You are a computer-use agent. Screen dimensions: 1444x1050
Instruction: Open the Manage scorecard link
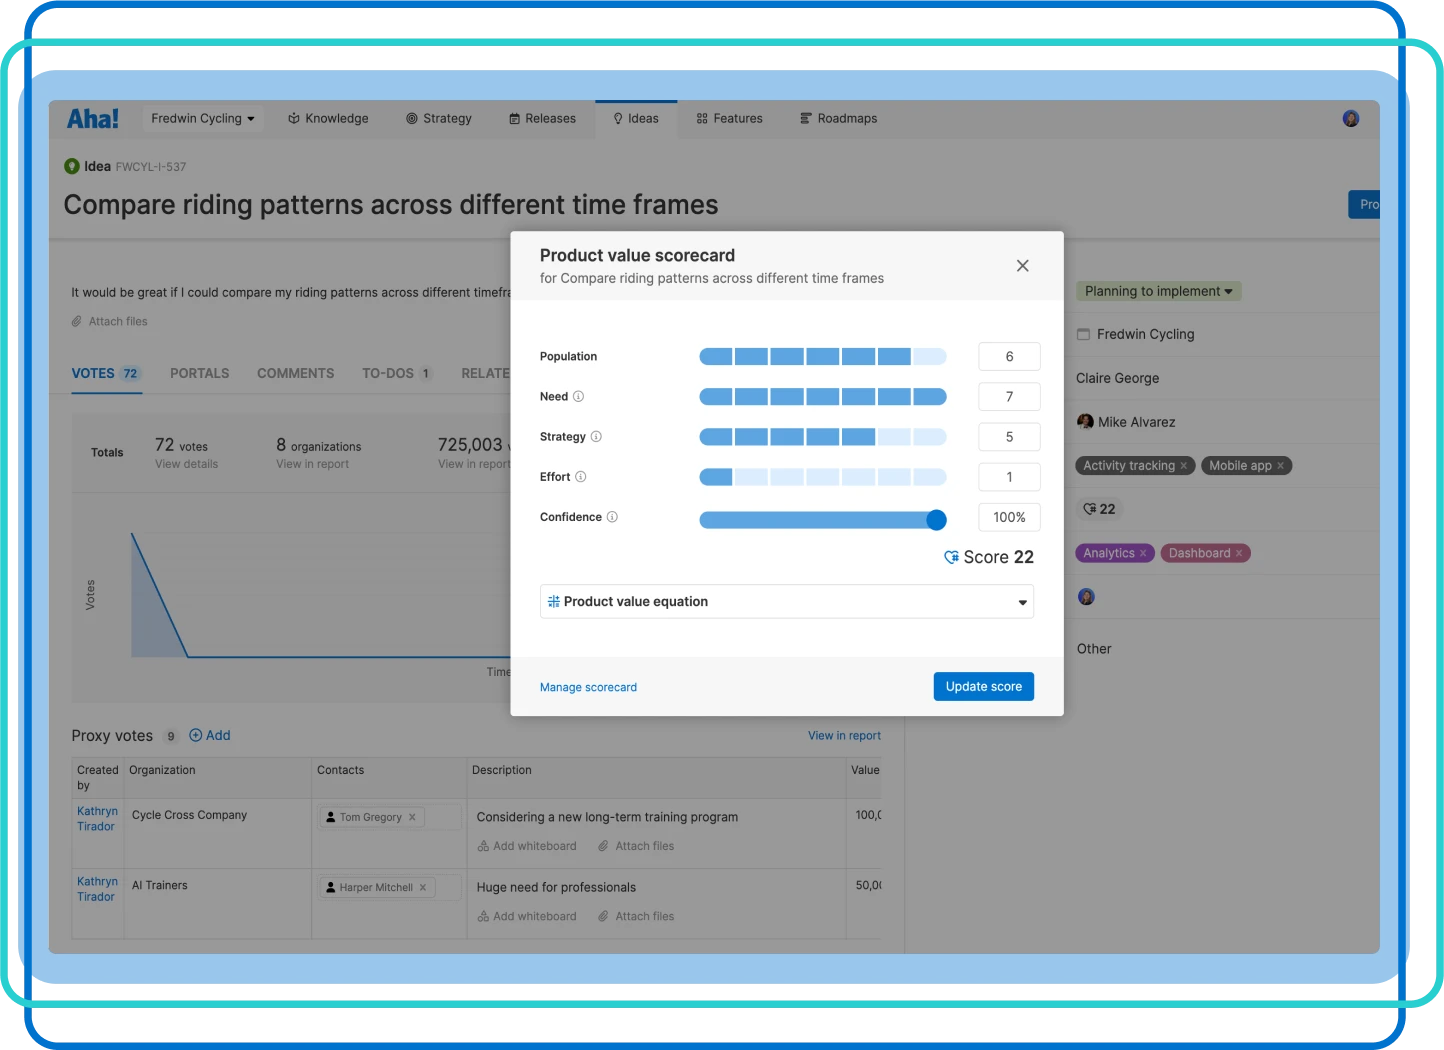[588, 688]
